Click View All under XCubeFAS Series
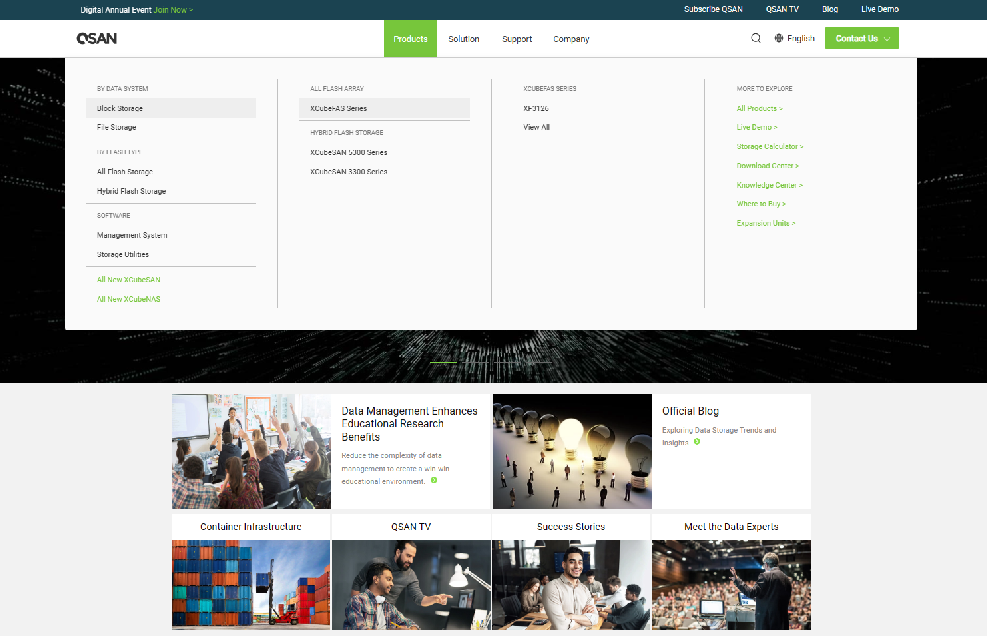The image size is (987, 636). pyautogui.click(x=536, y=127)
